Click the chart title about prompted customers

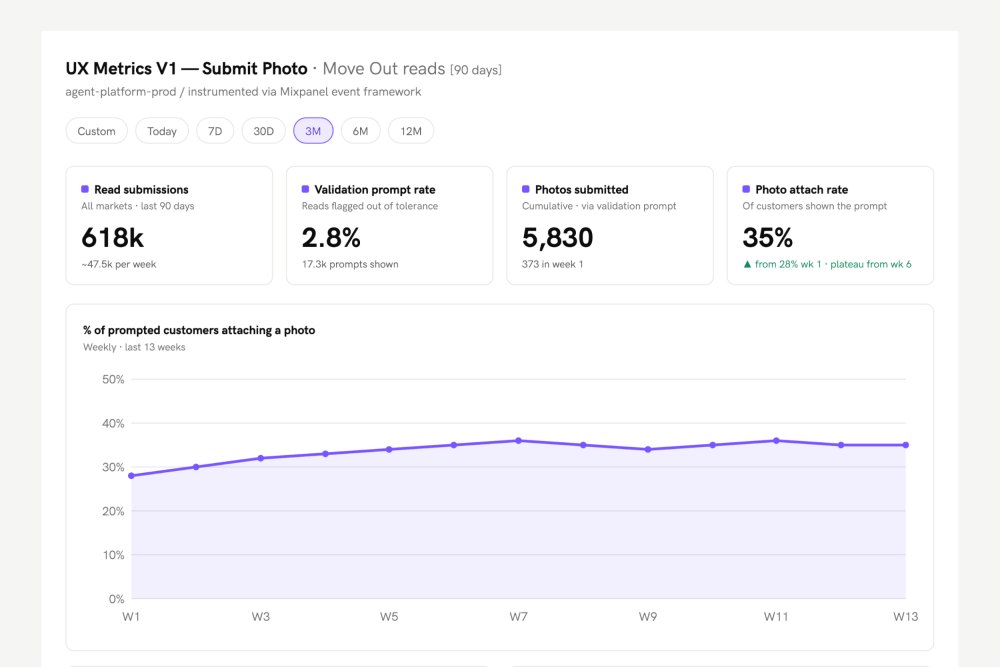(199, 330)
